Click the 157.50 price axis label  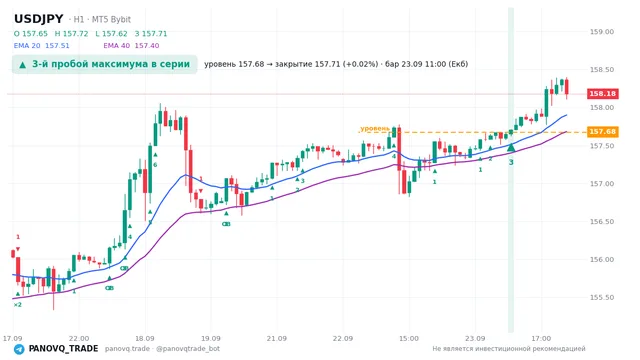(602, 146)
